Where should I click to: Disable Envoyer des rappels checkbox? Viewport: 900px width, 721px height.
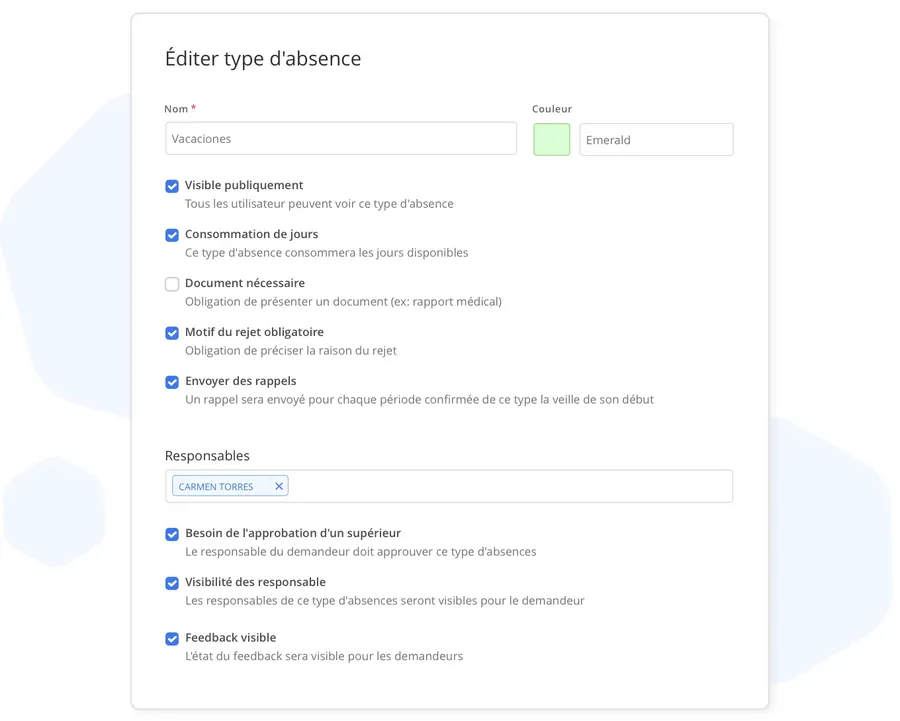point(172,382)
